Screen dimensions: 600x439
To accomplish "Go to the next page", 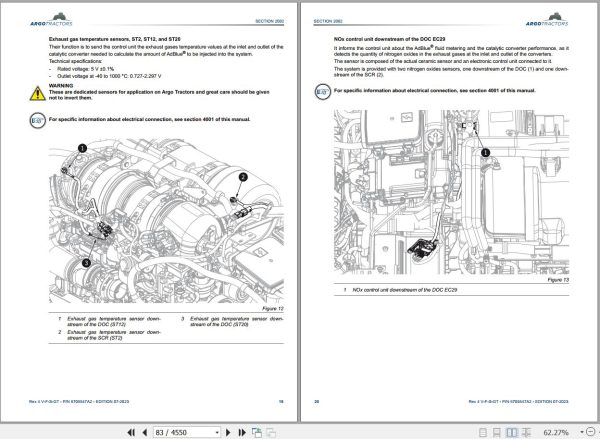I will coord(228,432).
